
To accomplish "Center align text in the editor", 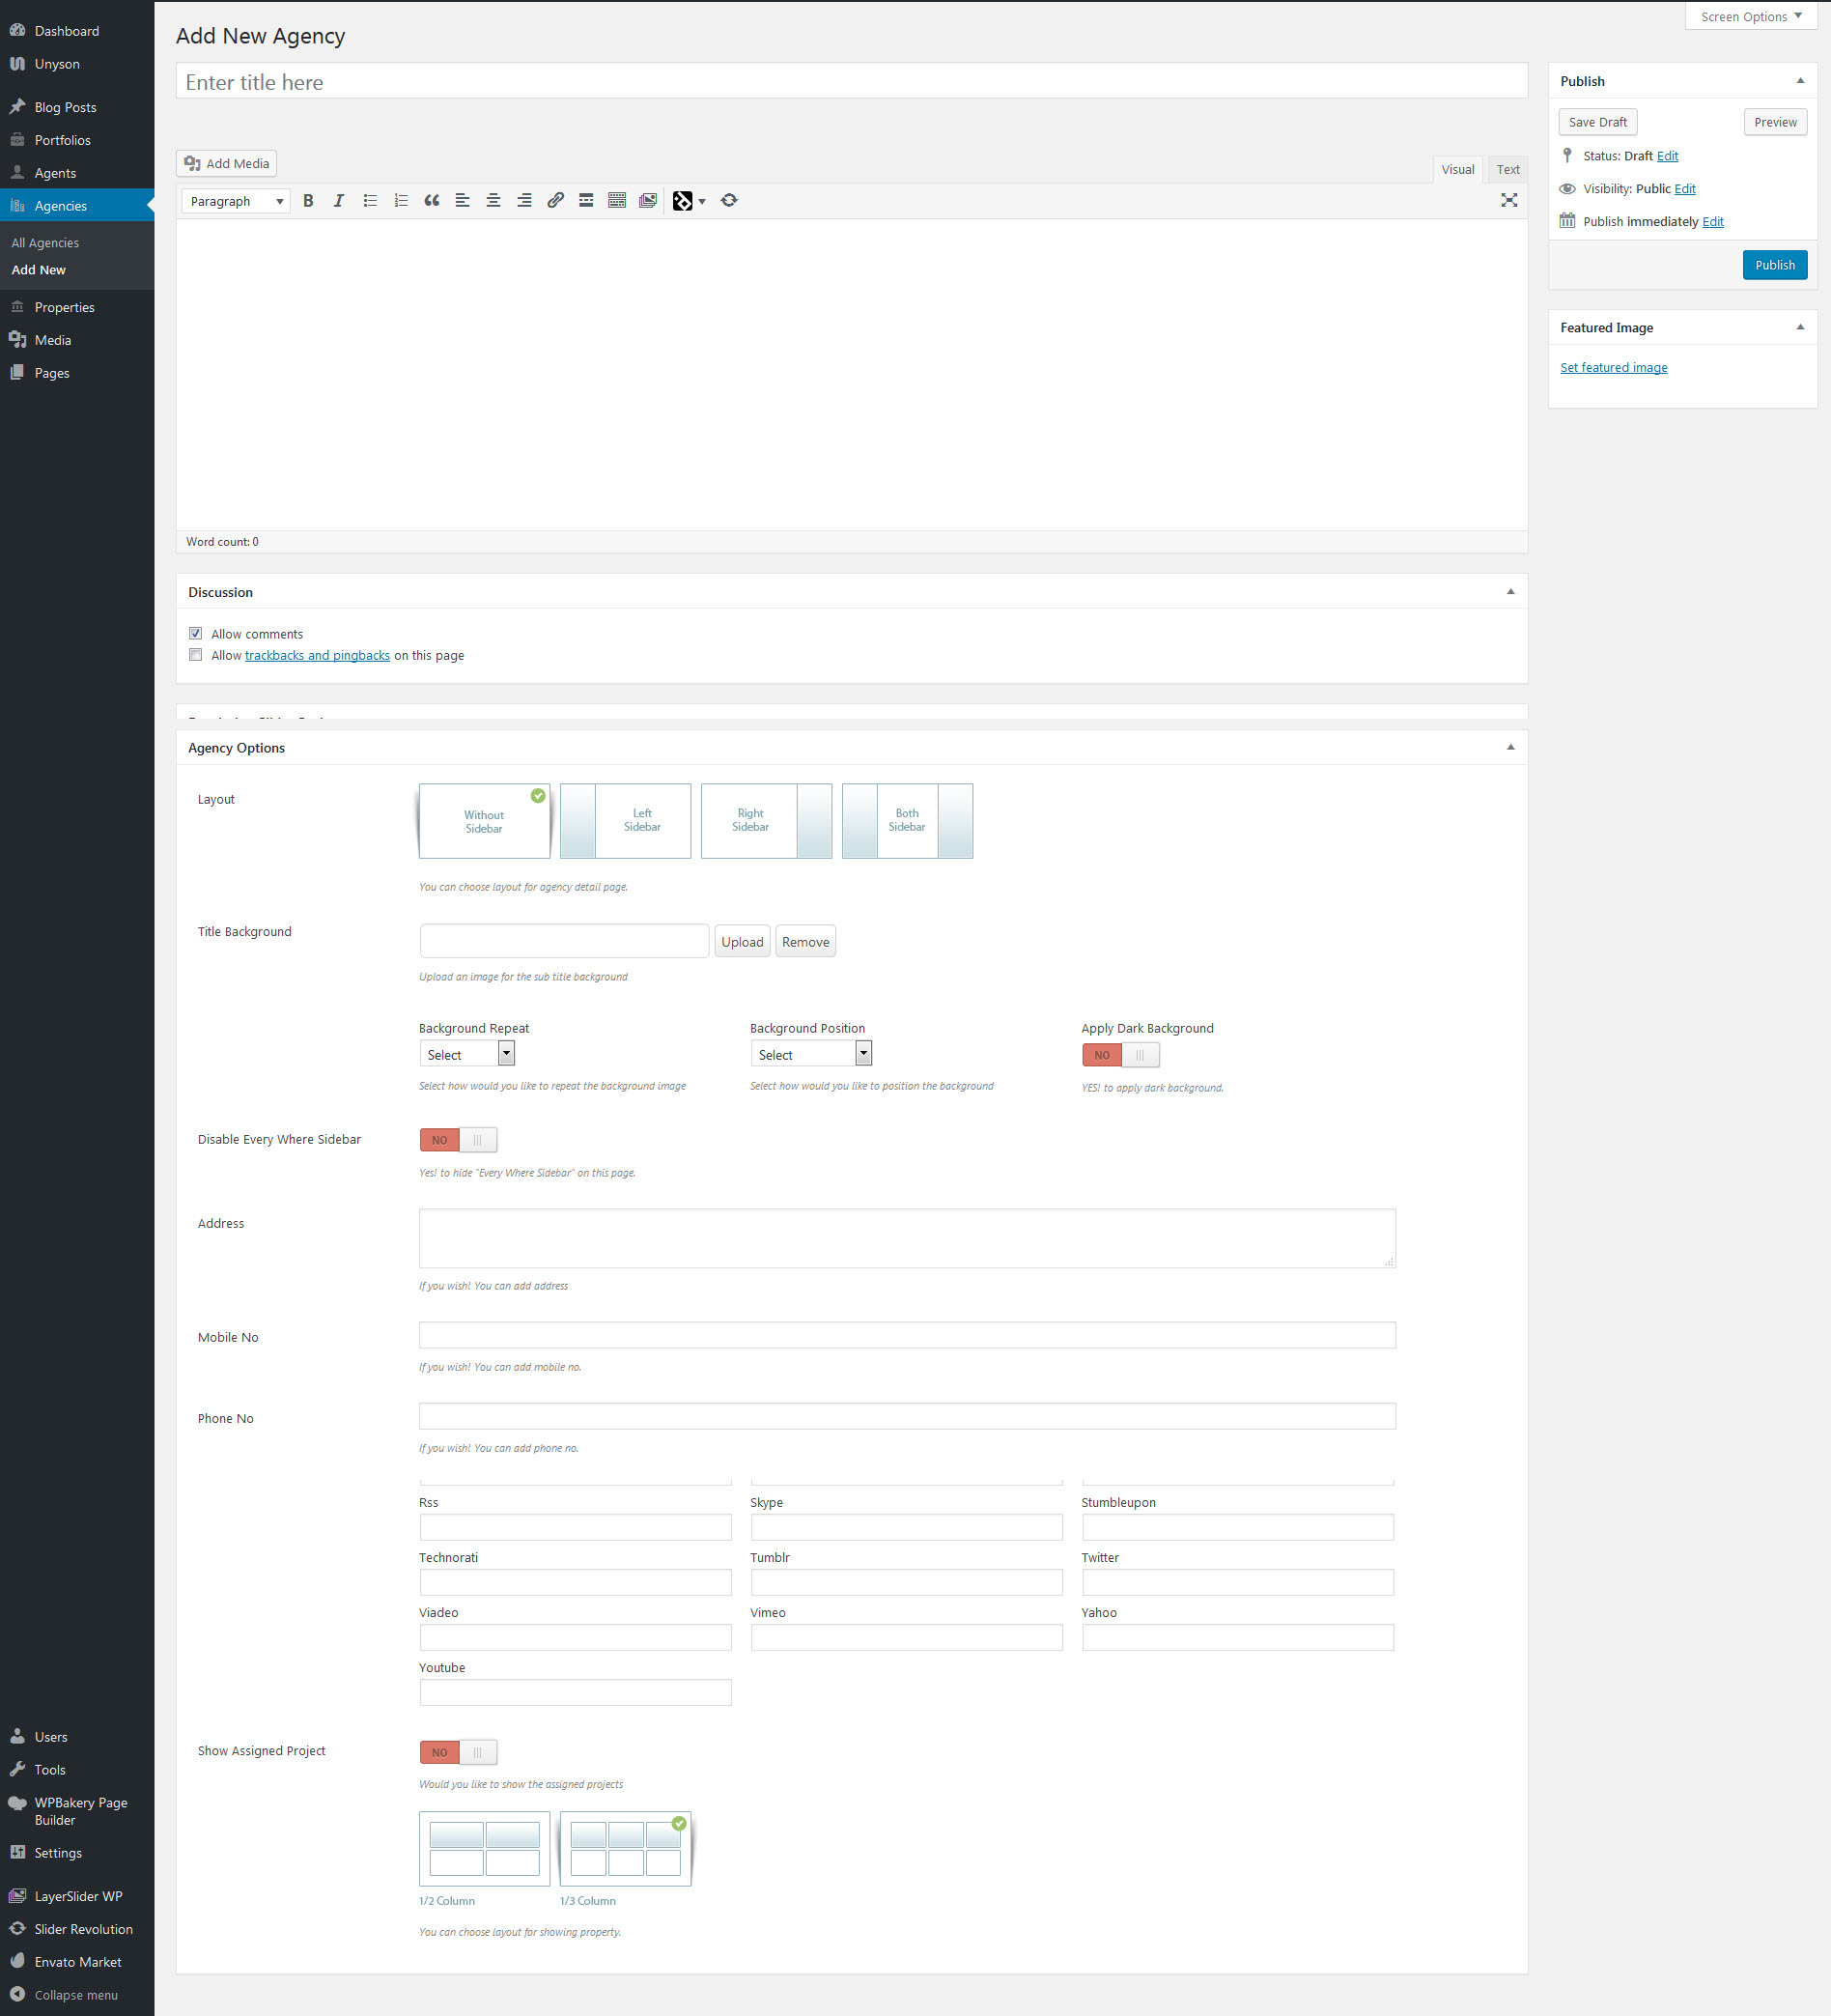I will 493,201.
